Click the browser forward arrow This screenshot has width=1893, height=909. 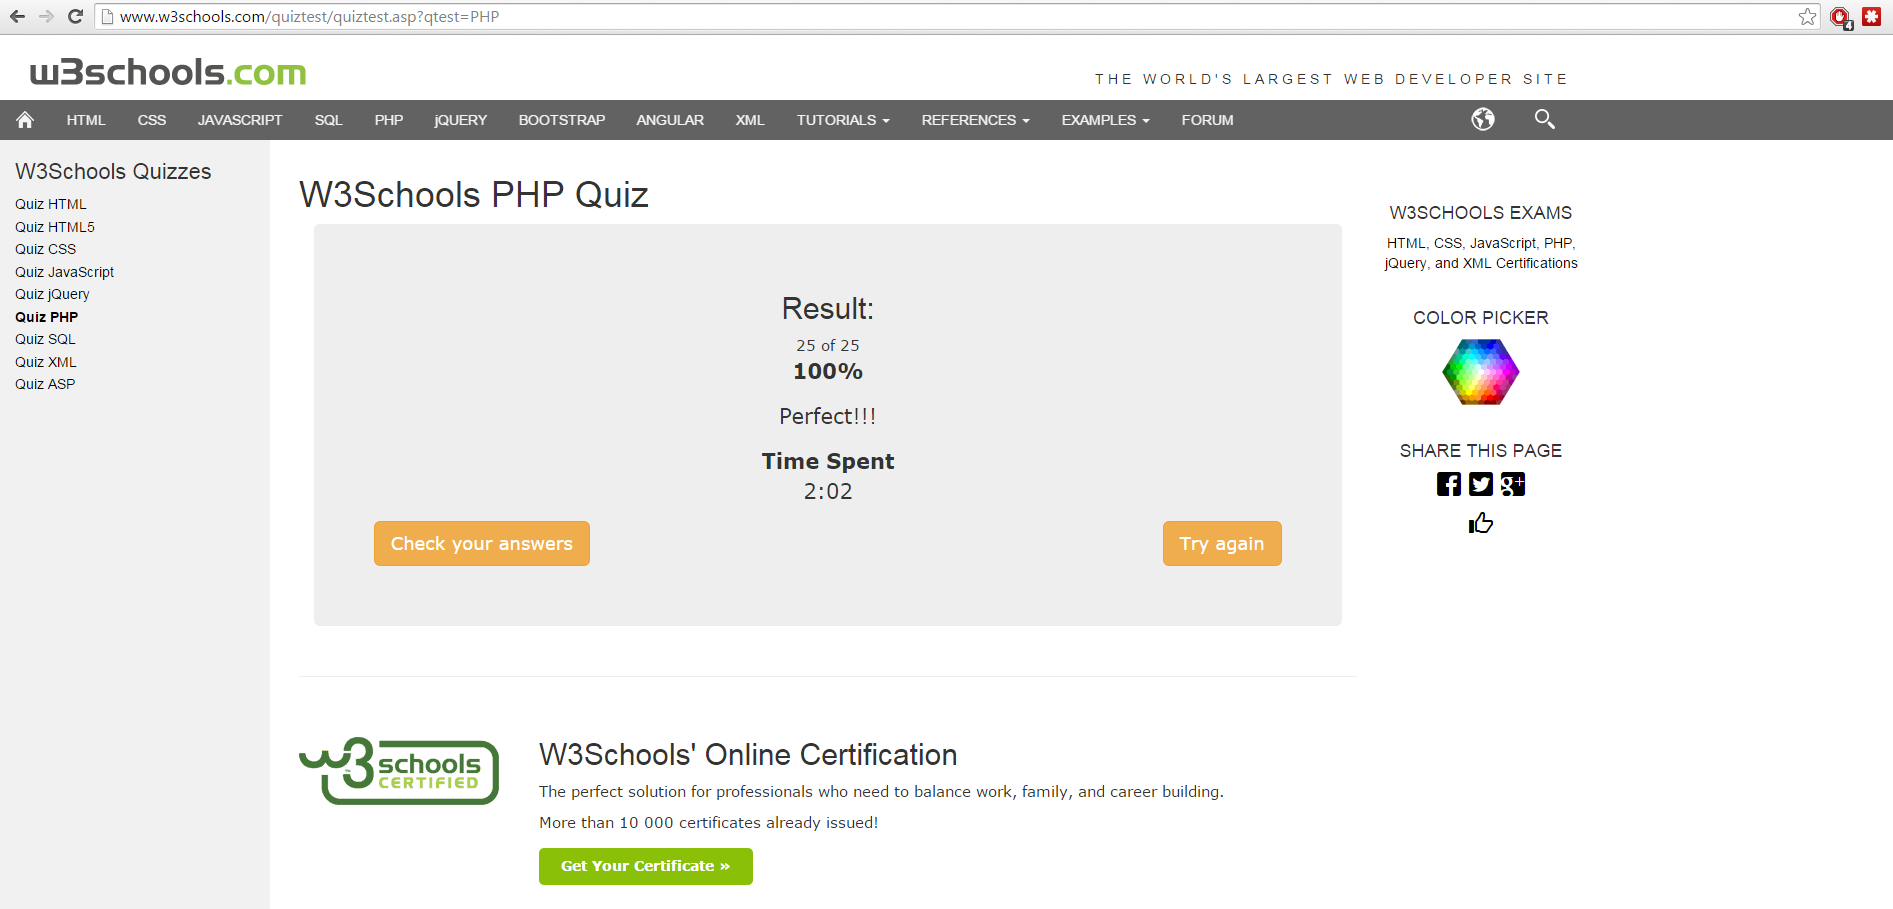point(46,17)
